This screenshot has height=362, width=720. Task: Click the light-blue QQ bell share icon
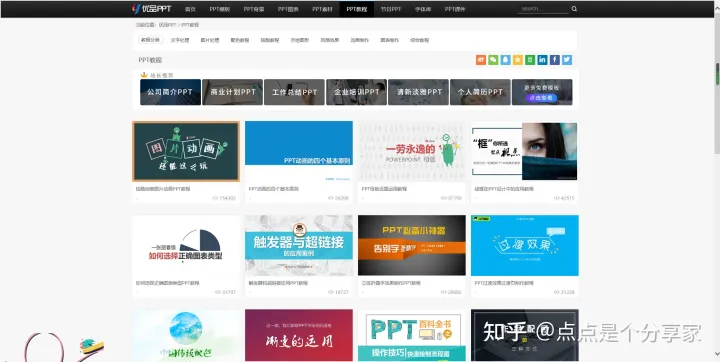coord(506,60)
